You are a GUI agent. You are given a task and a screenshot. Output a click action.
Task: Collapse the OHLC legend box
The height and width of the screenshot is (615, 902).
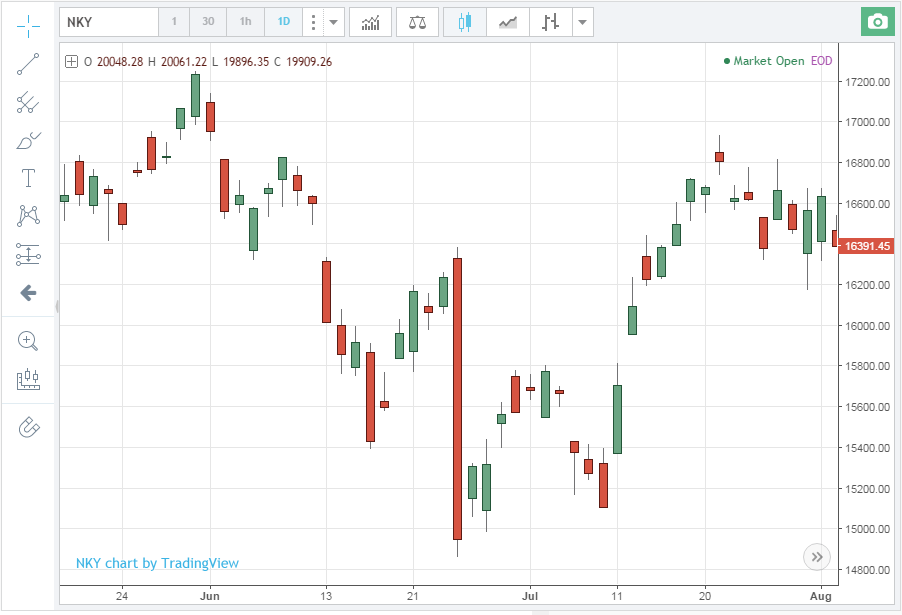71,62
